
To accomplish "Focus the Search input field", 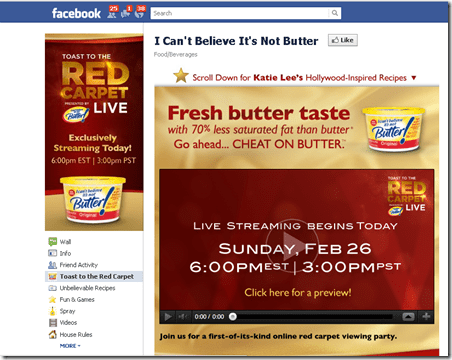I will pyautogui.click(x=240, y=13).
